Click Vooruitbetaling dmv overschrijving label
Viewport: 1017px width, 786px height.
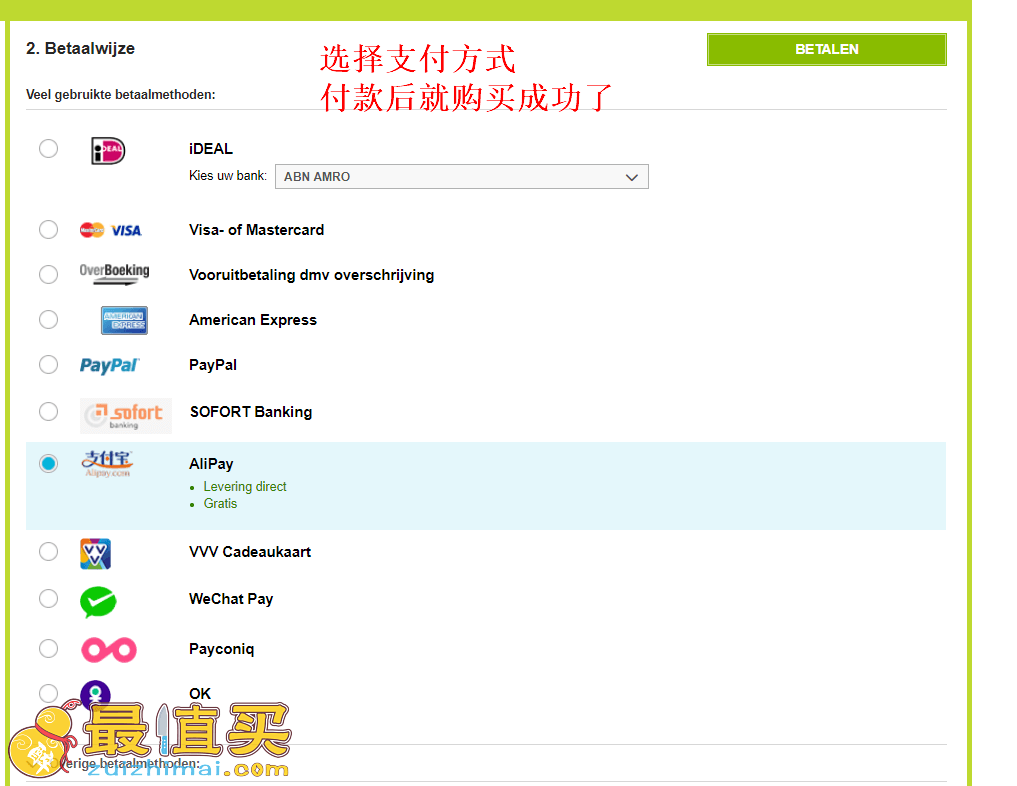(x=311, y=275)
